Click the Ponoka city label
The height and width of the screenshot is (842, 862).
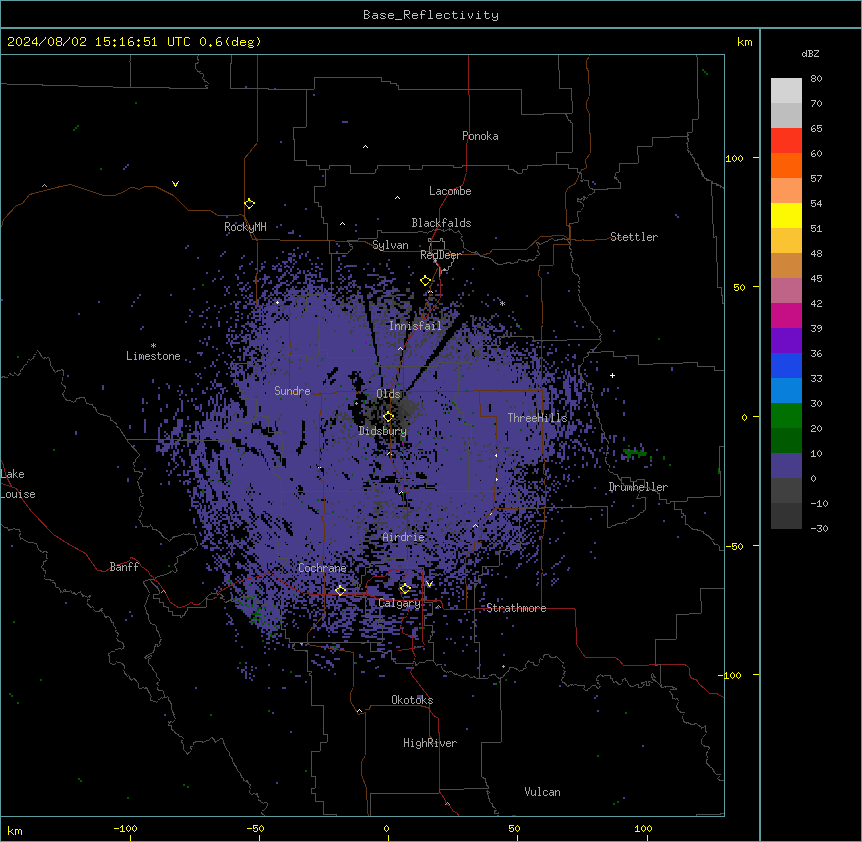click(480, 136)
